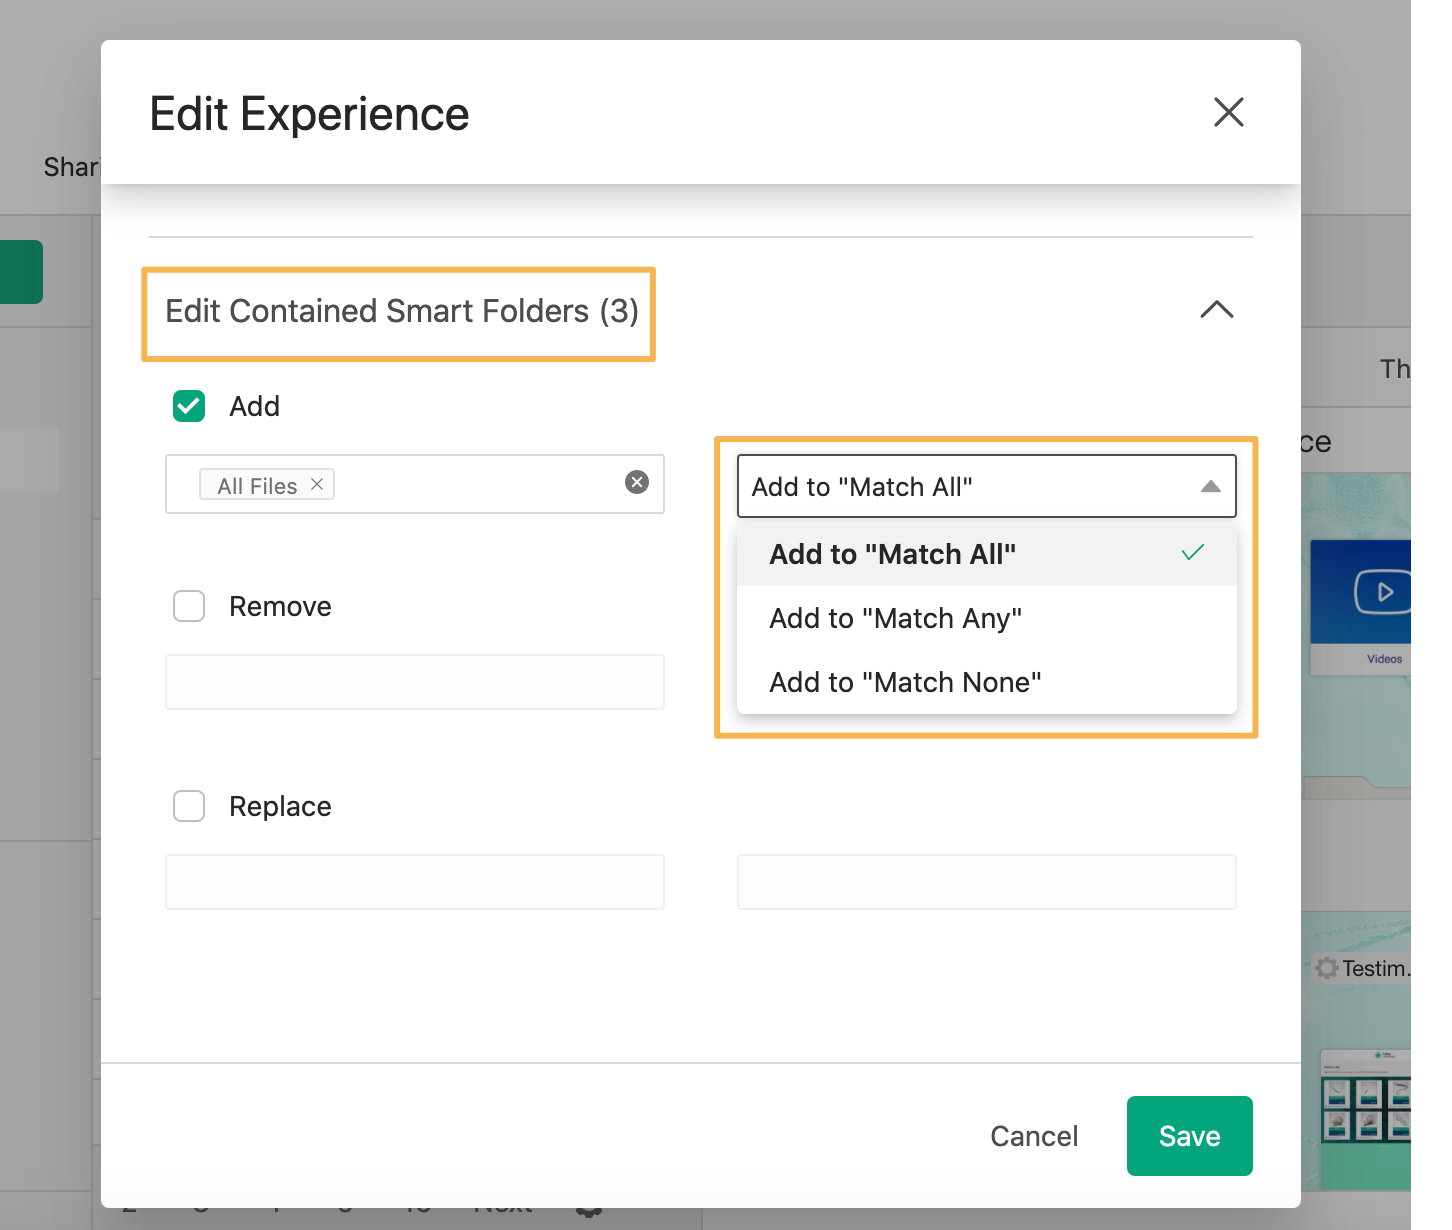The width and height of the screenshot is (1452, 1230).
Task: Select Add to "Match All" option
Action: pos(987,554)
